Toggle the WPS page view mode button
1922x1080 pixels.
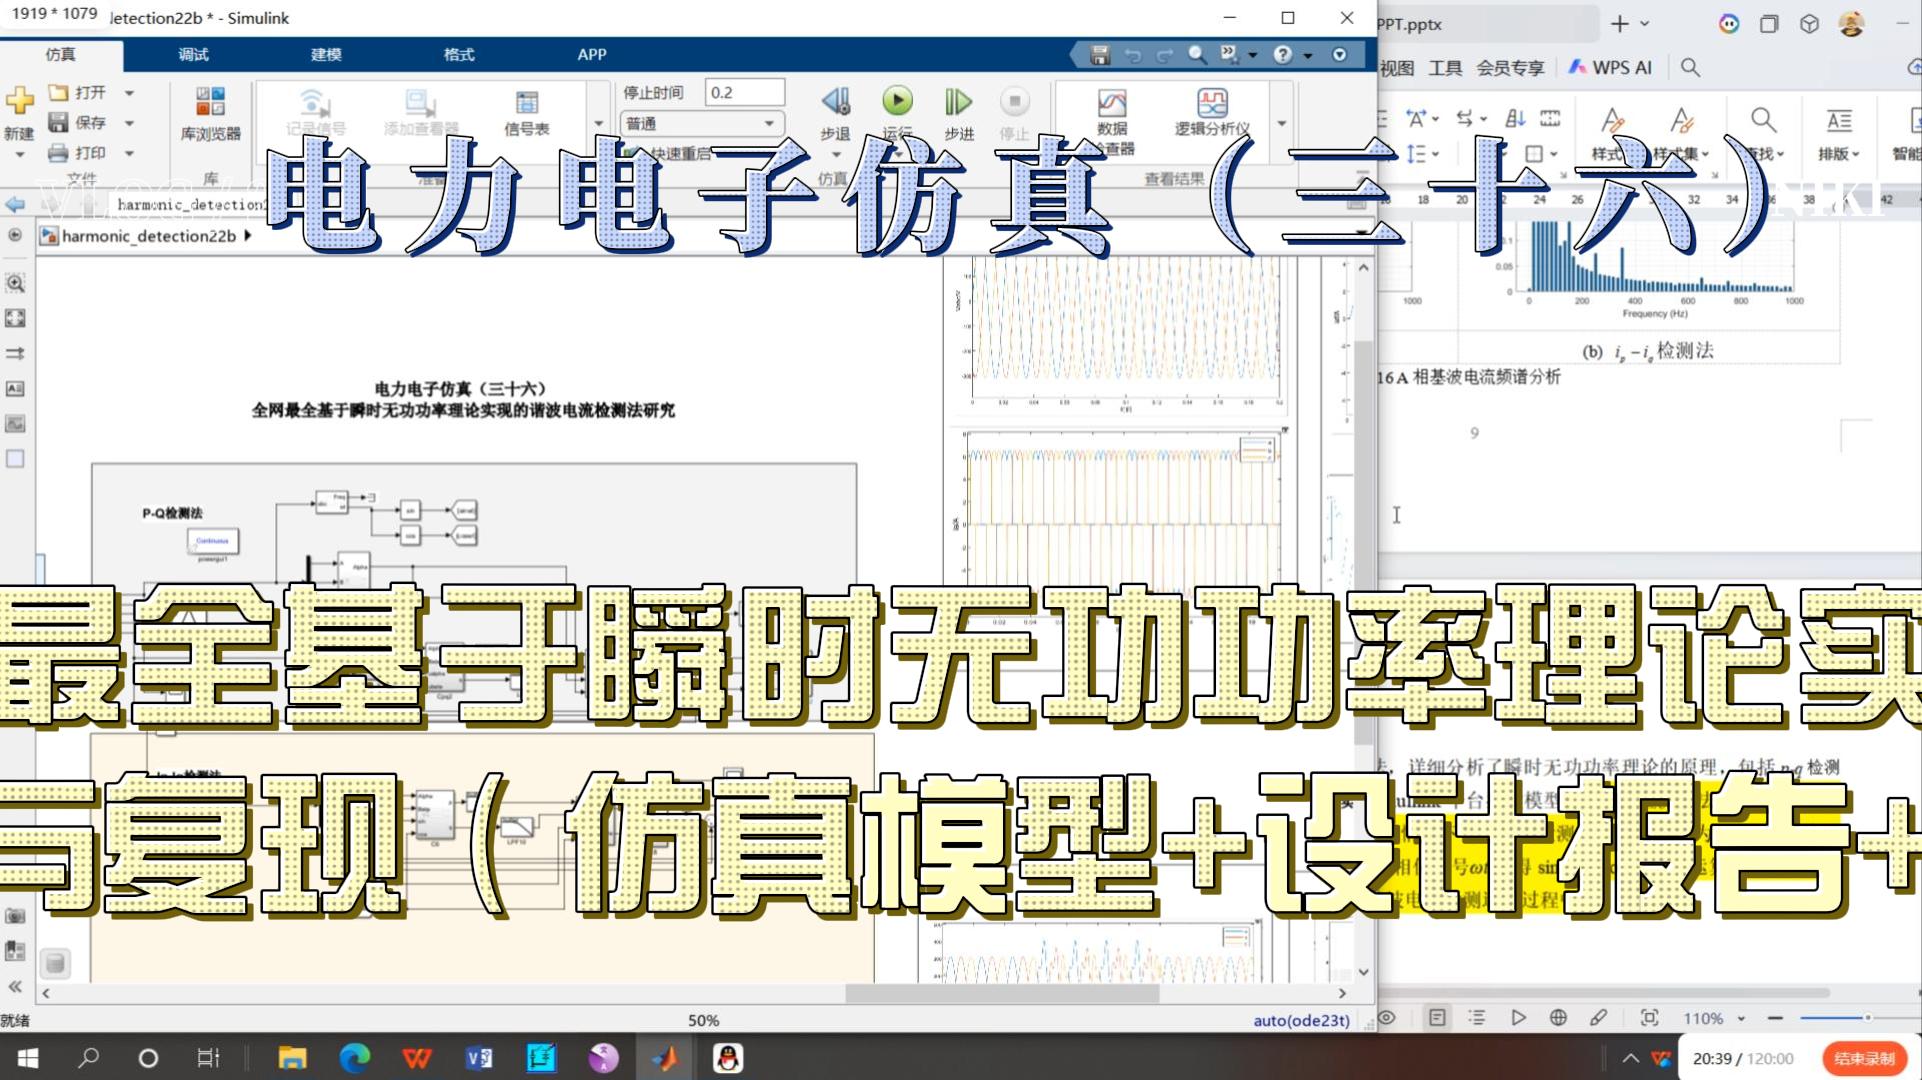1437,1018
